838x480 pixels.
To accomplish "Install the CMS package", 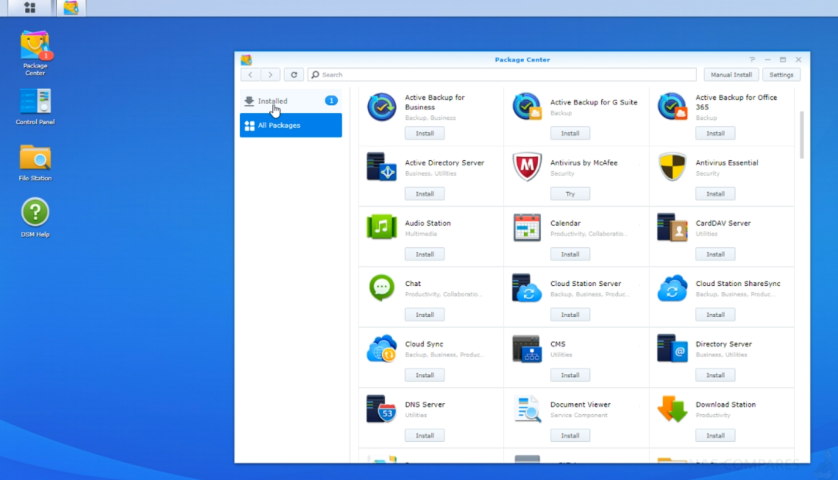I will (570, 375).
